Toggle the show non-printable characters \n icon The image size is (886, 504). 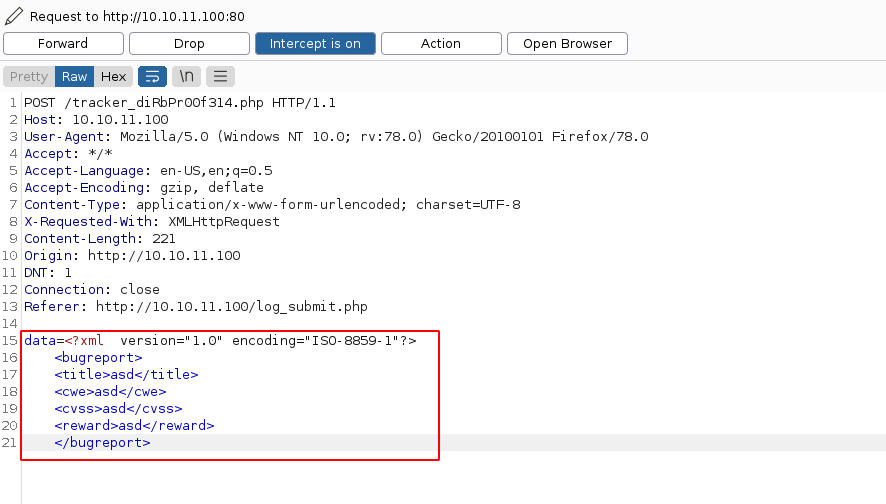[x=186, y=76]
